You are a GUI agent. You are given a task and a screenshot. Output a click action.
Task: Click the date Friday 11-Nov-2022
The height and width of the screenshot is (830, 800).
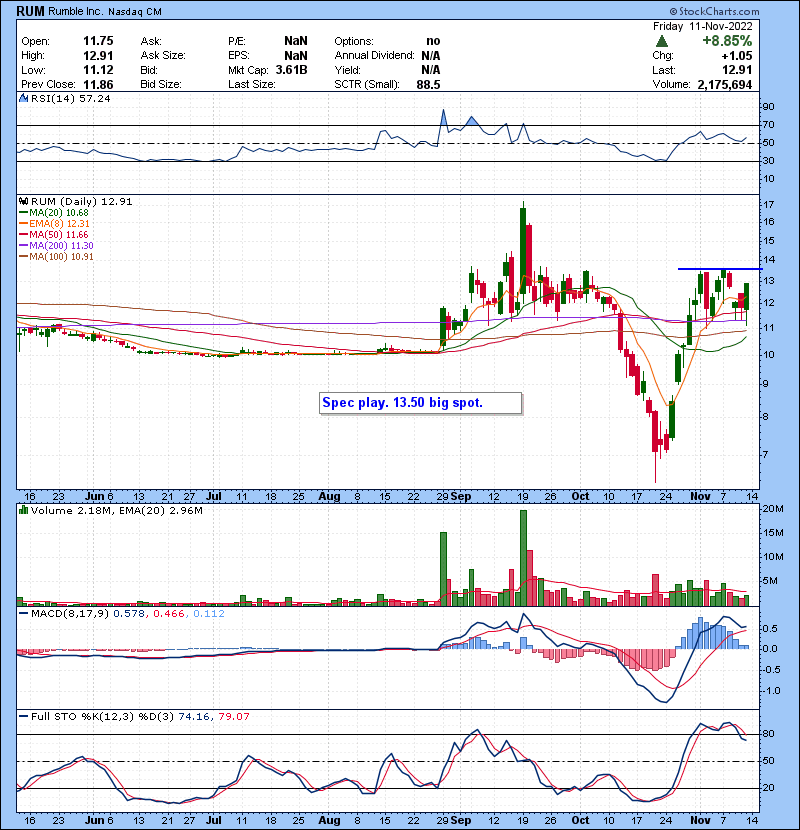(x=703, y=26)
